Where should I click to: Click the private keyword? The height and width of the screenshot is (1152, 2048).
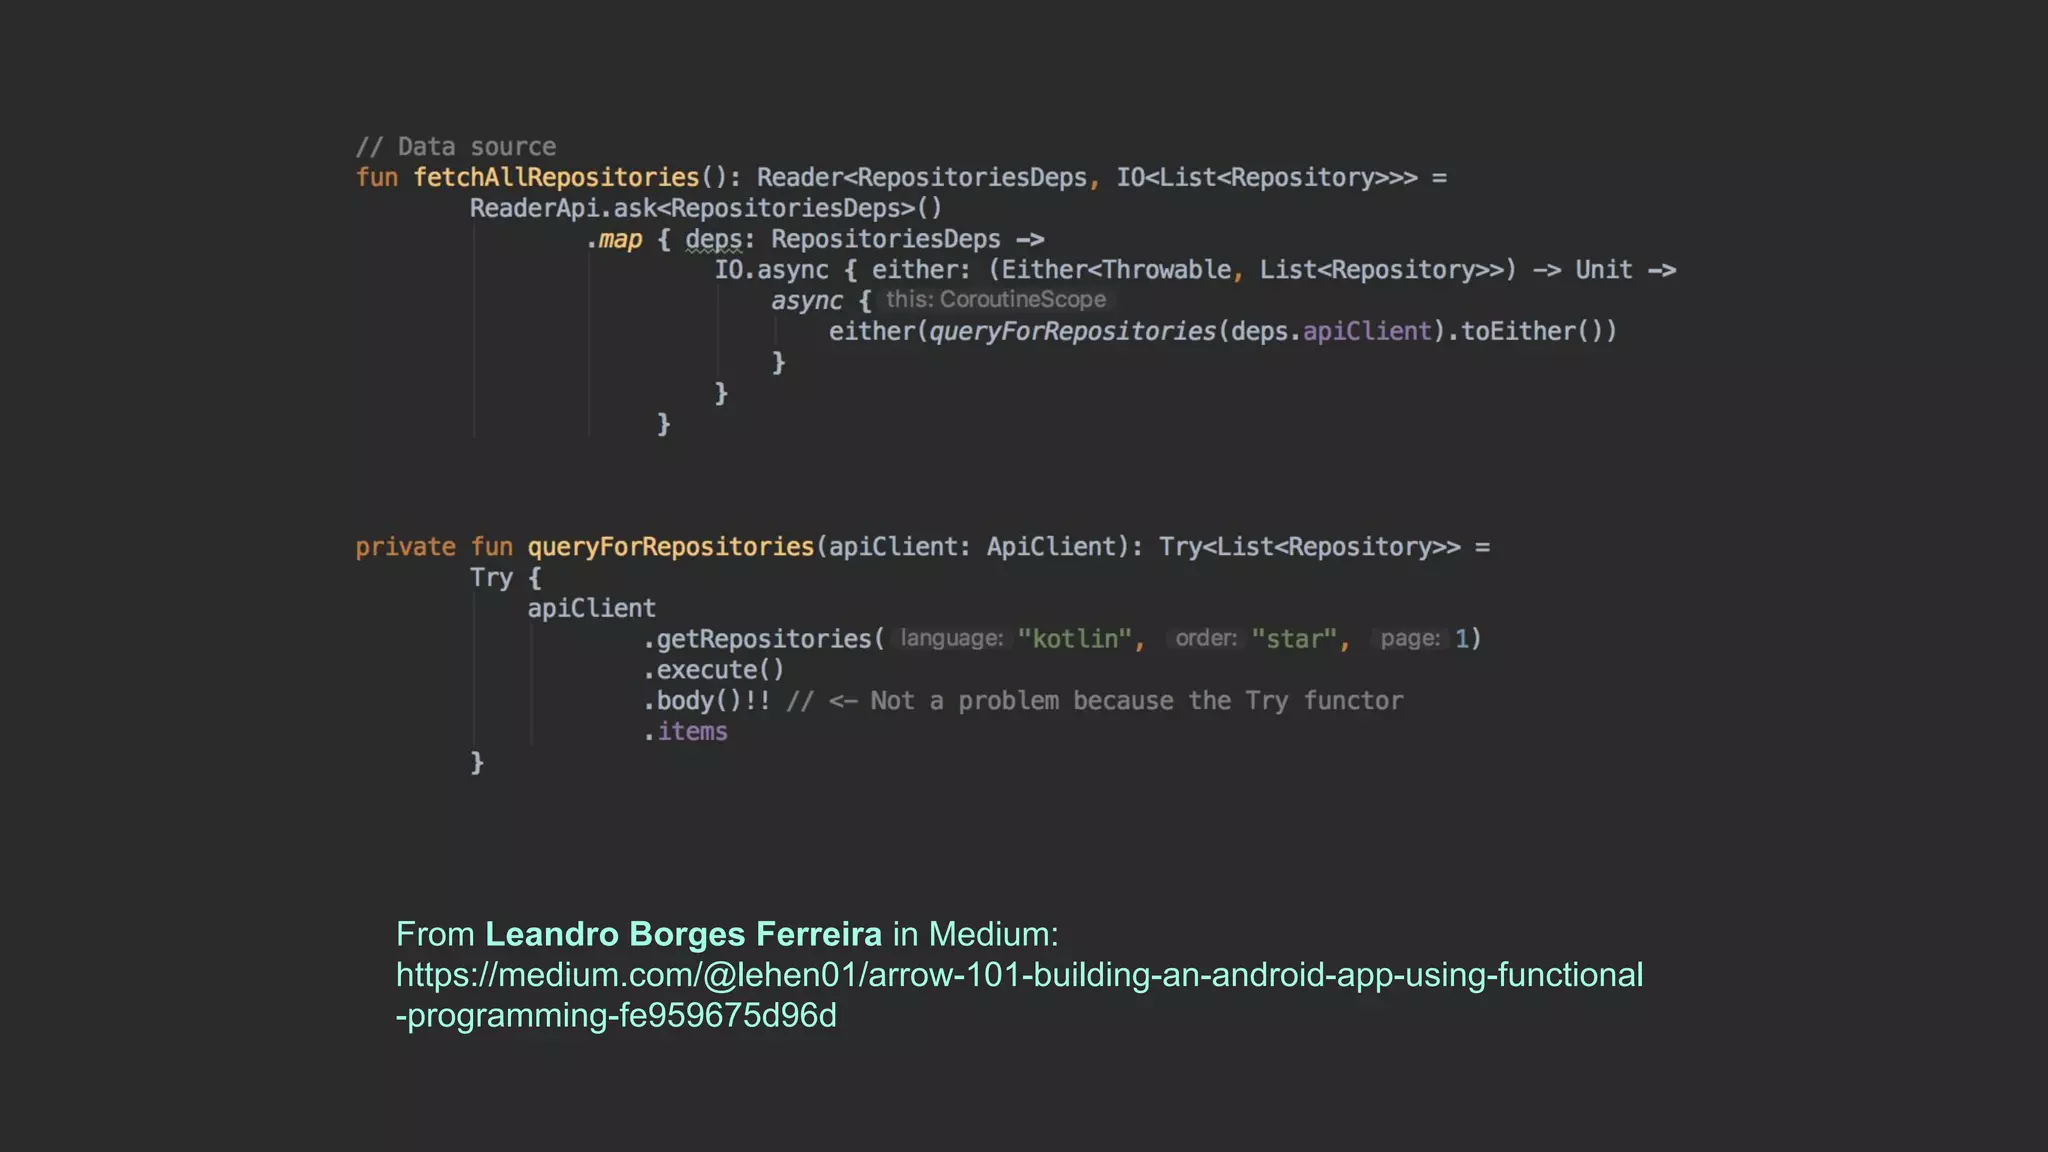coord(406,548)
